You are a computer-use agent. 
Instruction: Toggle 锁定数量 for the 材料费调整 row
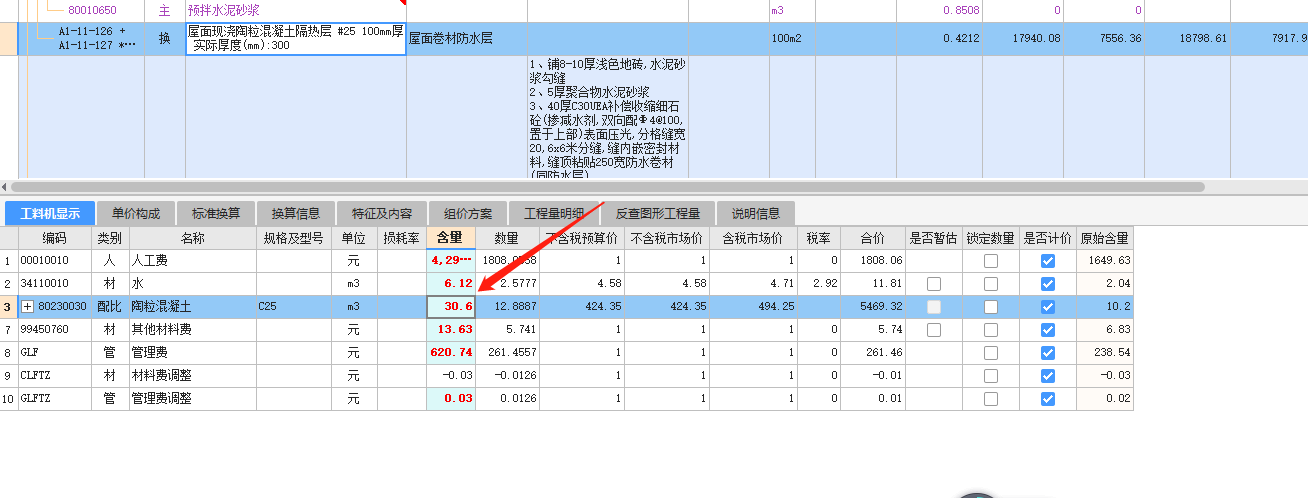(x=990, y=375)
